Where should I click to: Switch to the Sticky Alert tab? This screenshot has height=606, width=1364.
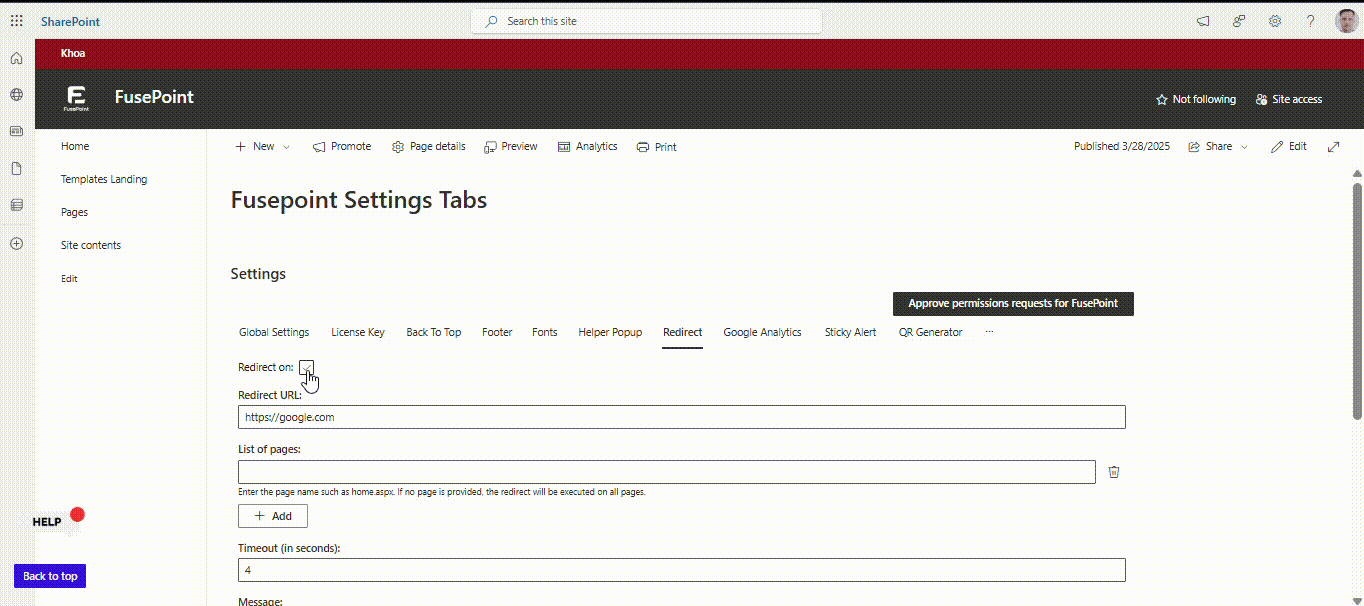850,332
